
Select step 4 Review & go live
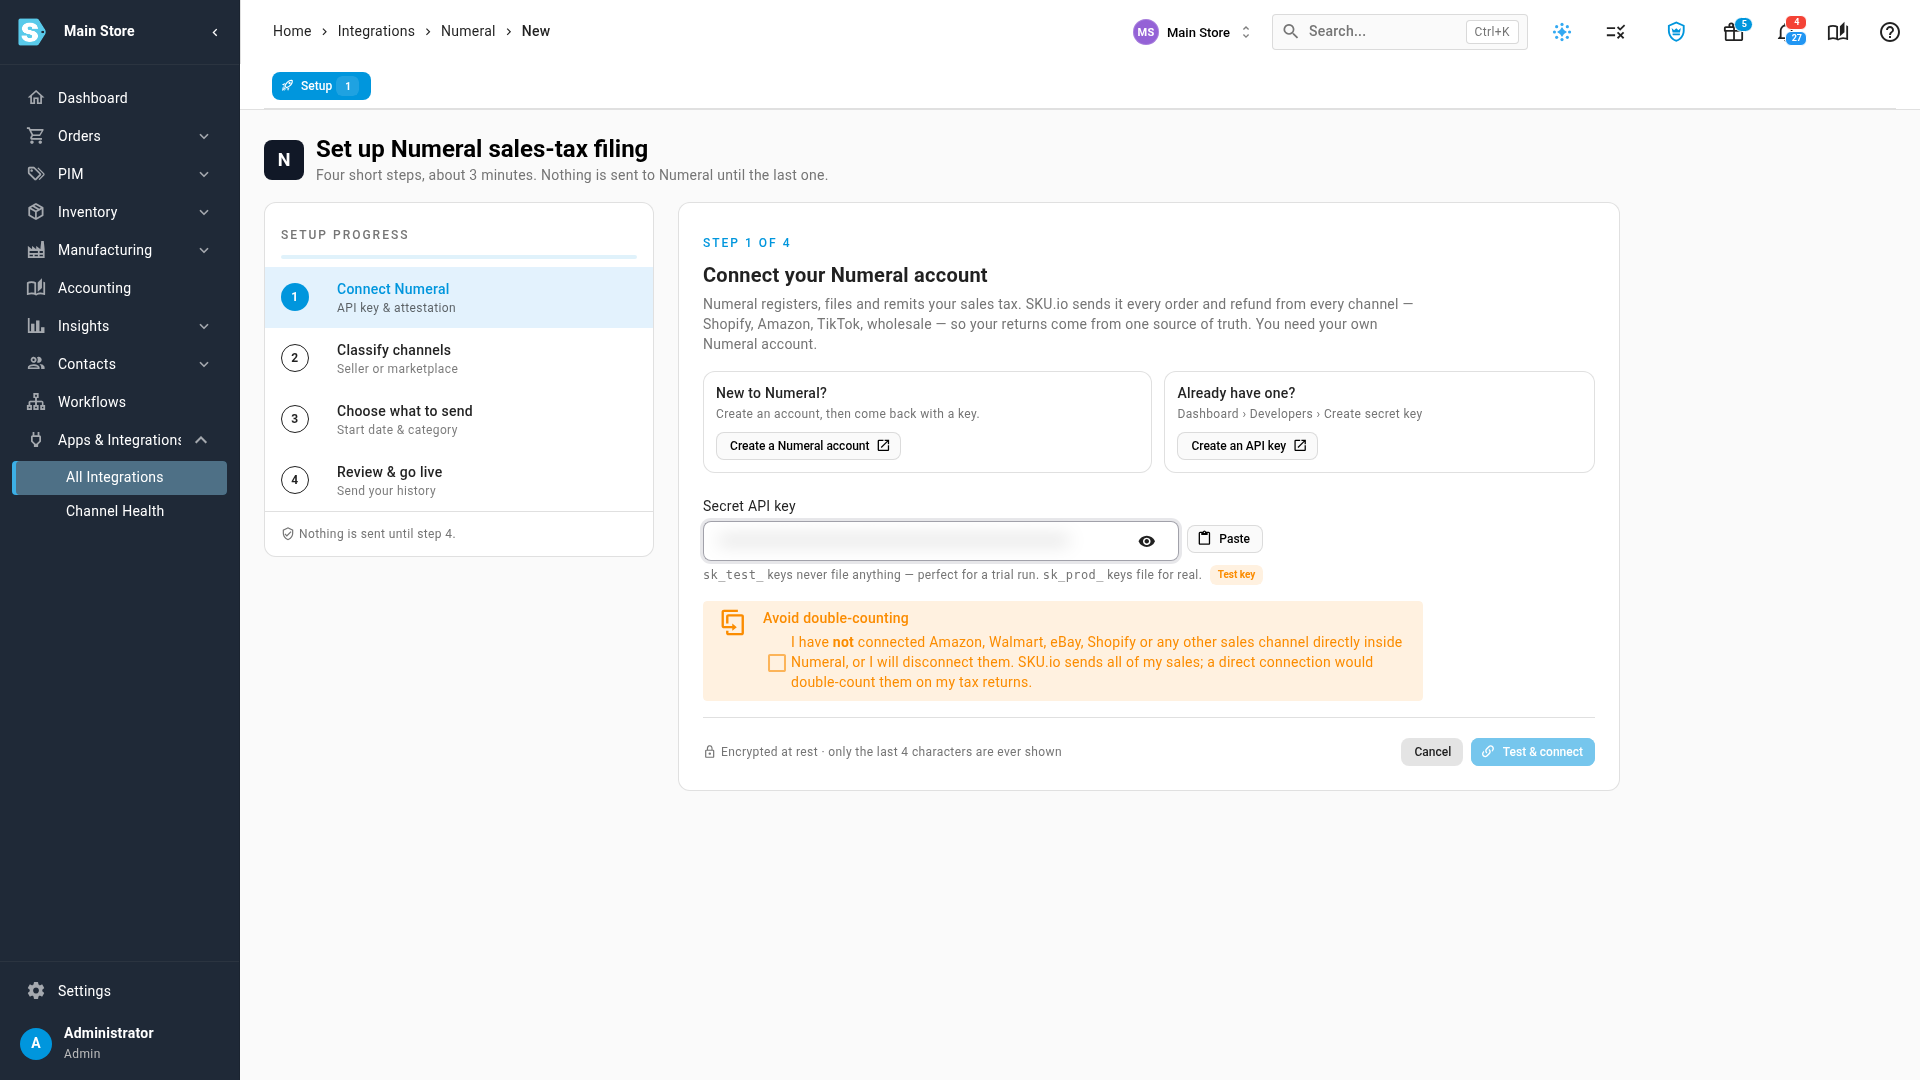click(459, 481)
